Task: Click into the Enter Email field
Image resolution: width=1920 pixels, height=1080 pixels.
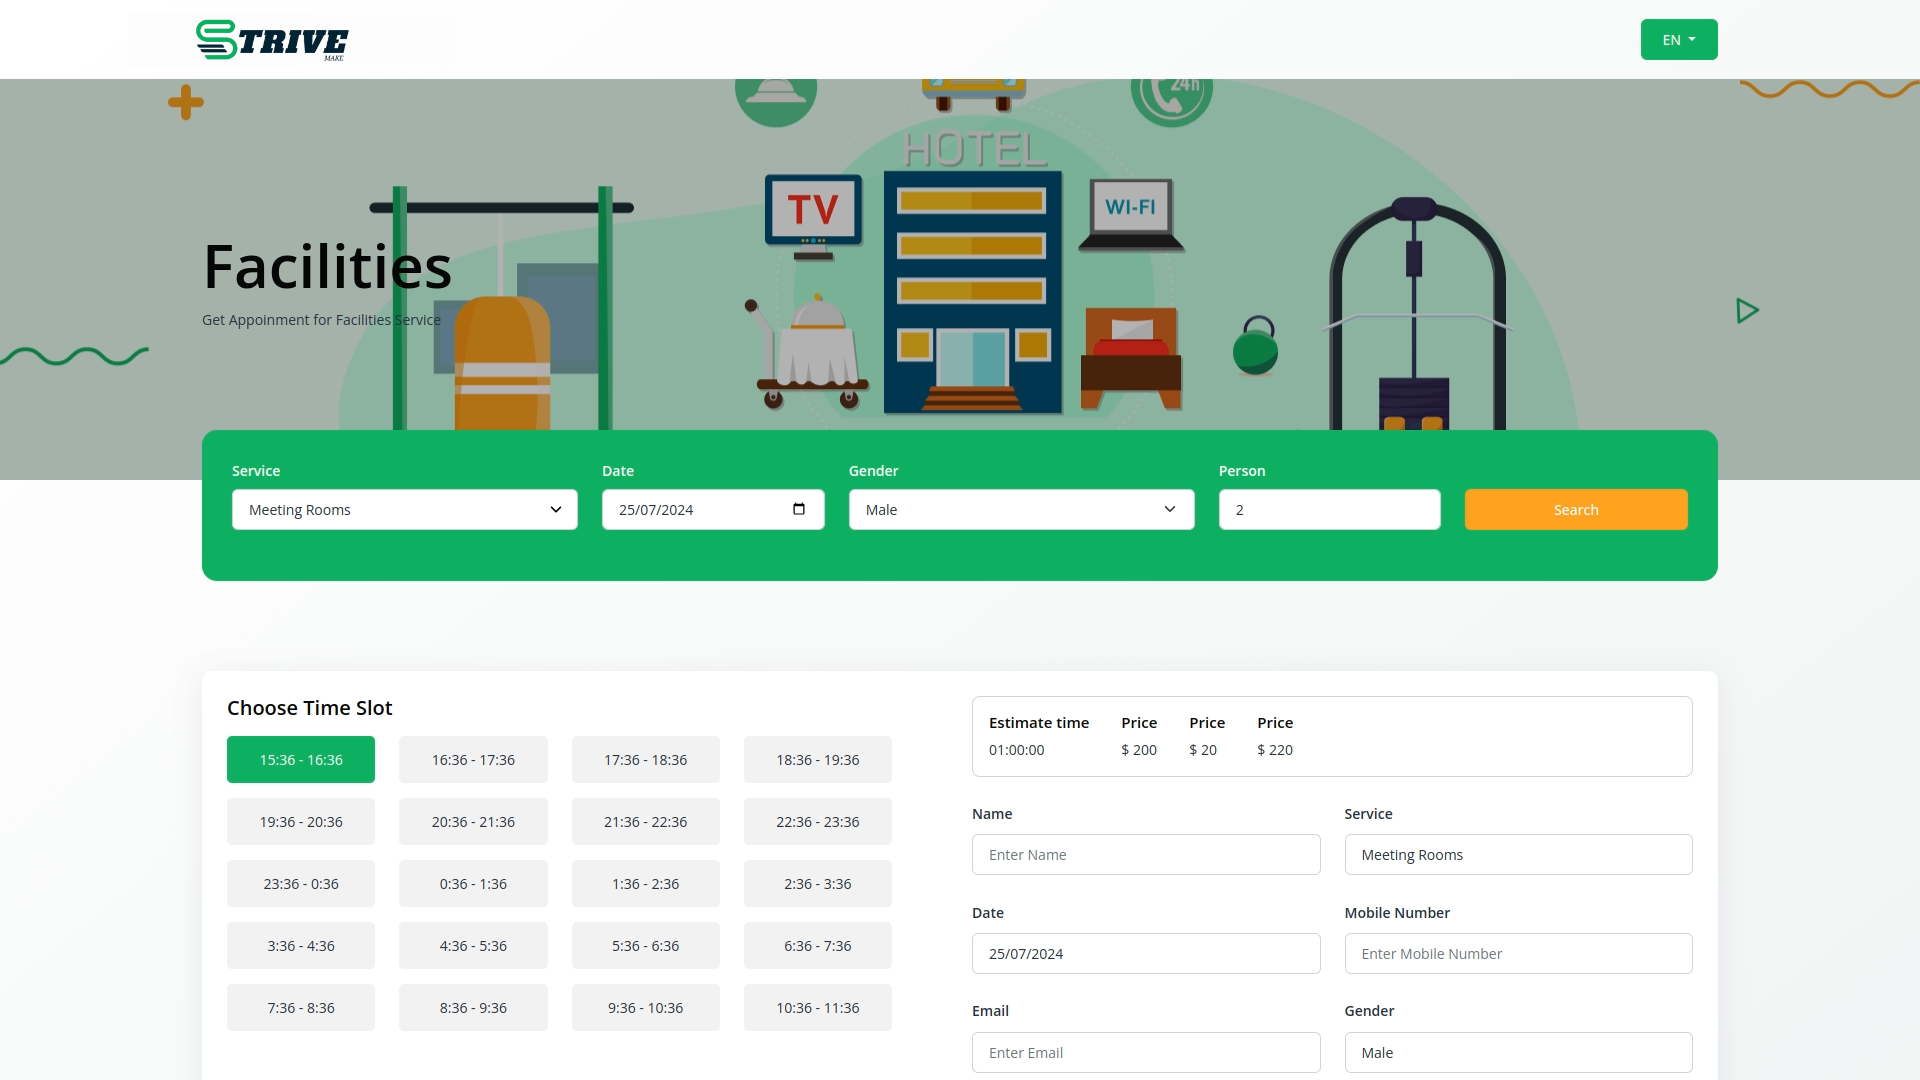Action: [x=1145, y=1053]
